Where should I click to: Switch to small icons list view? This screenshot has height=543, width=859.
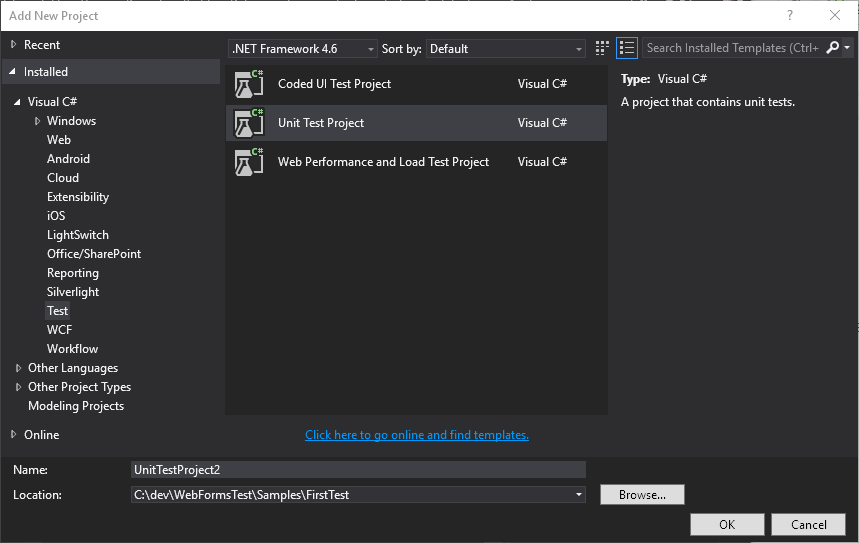(x=627, y=48)
